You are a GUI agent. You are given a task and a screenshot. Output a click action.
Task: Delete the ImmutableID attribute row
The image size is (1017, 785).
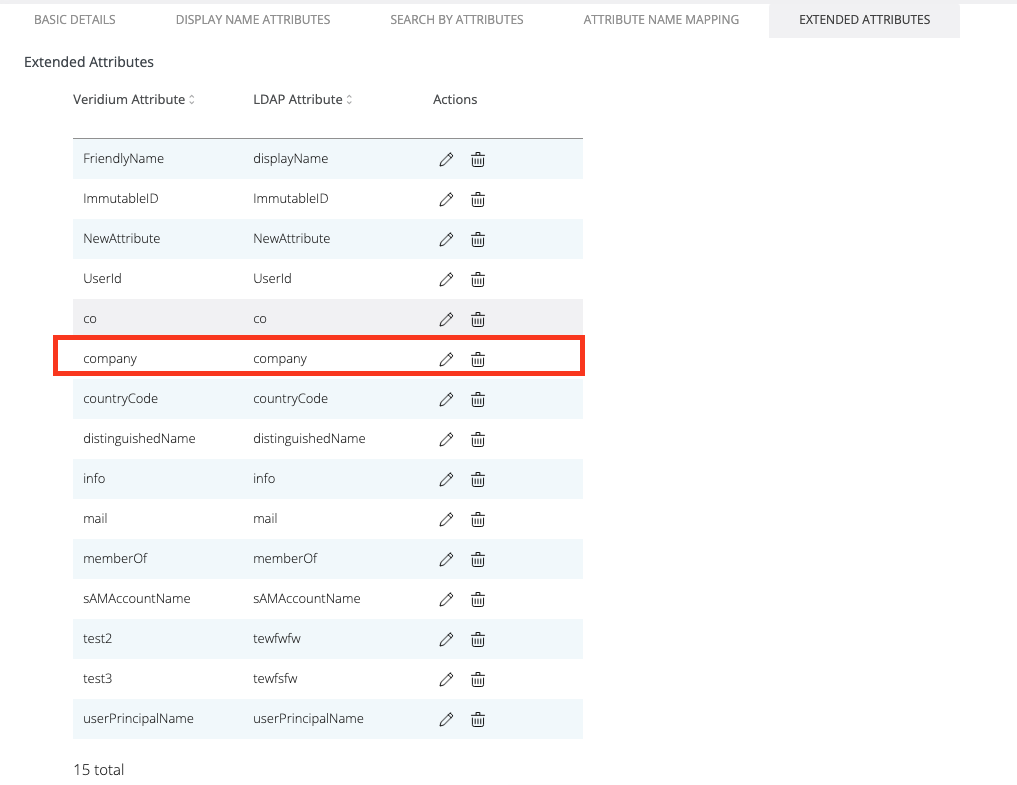click(x=478, y=199)
